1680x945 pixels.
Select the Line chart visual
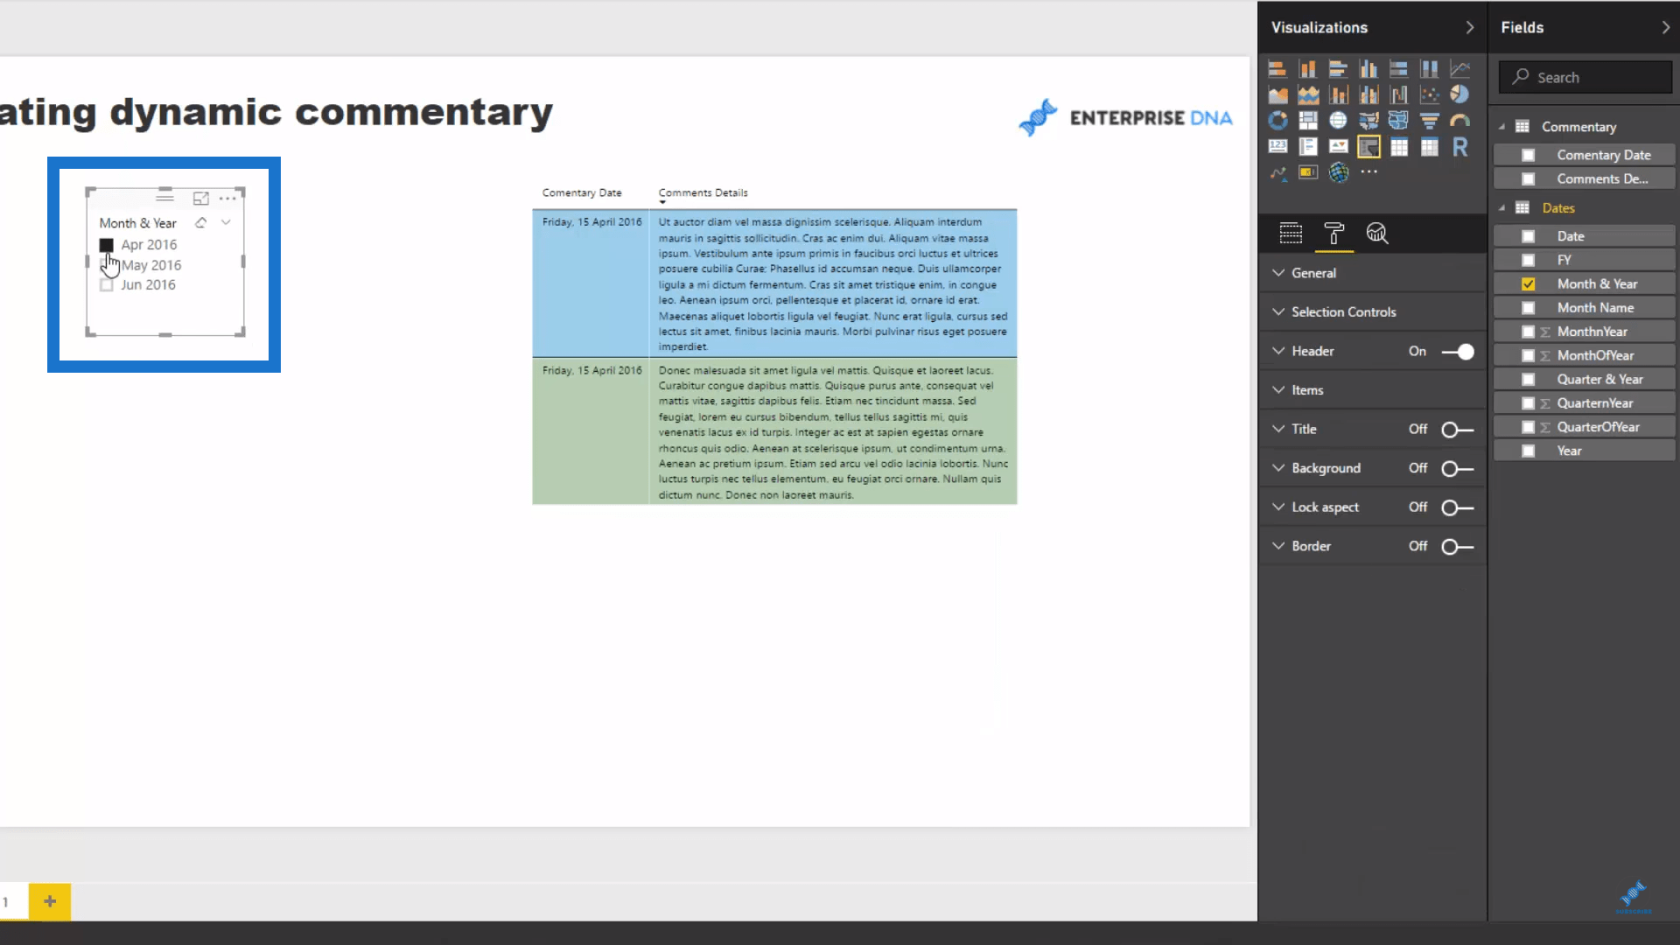point(1460,69)
